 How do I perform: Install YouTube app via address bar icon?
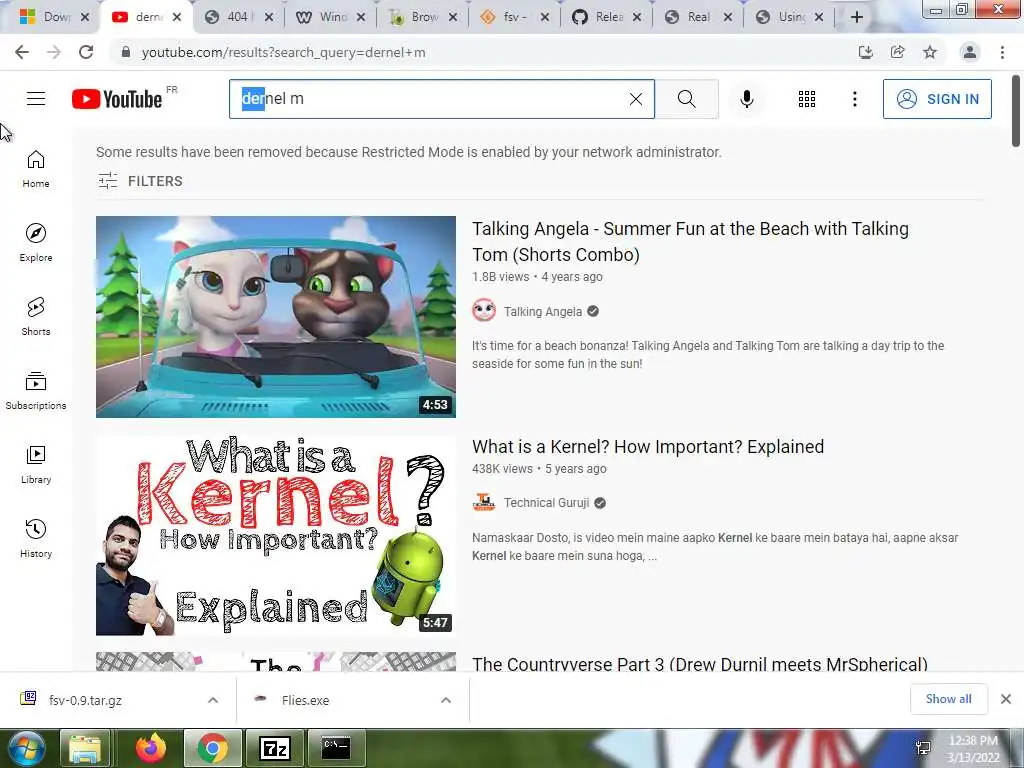click(x=865, y=52)
